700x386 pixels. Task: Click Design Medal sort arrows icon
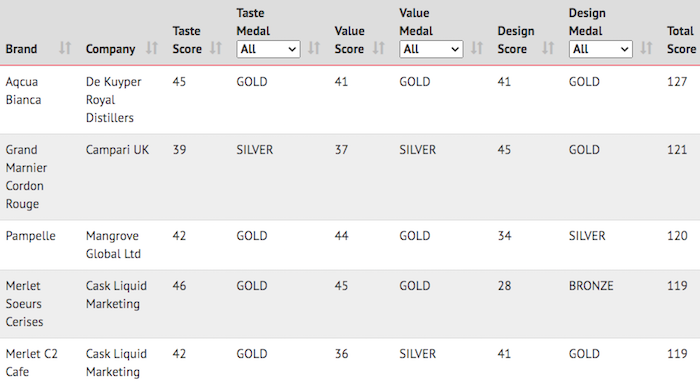(x=646, y=48)
